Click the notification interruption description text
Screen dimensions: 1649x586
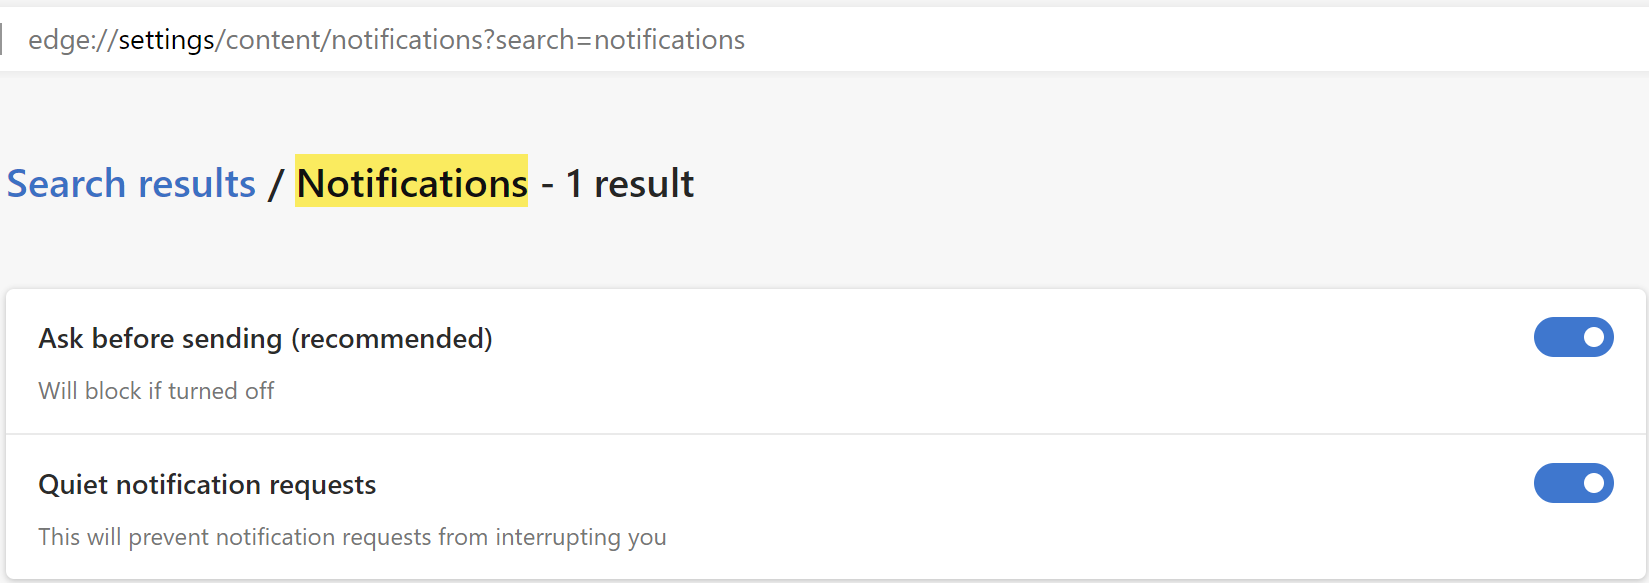tap(352, 537)
